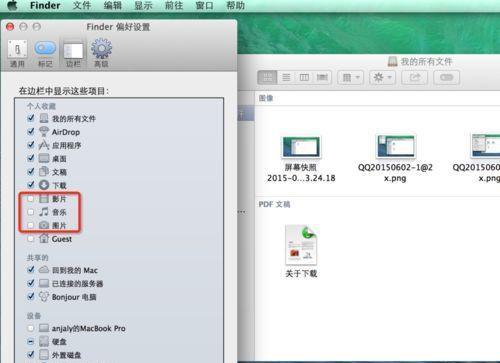Viewport: 500px width, 363px height.
Task: Open the action gear dropdown menu
Action: 382,78
